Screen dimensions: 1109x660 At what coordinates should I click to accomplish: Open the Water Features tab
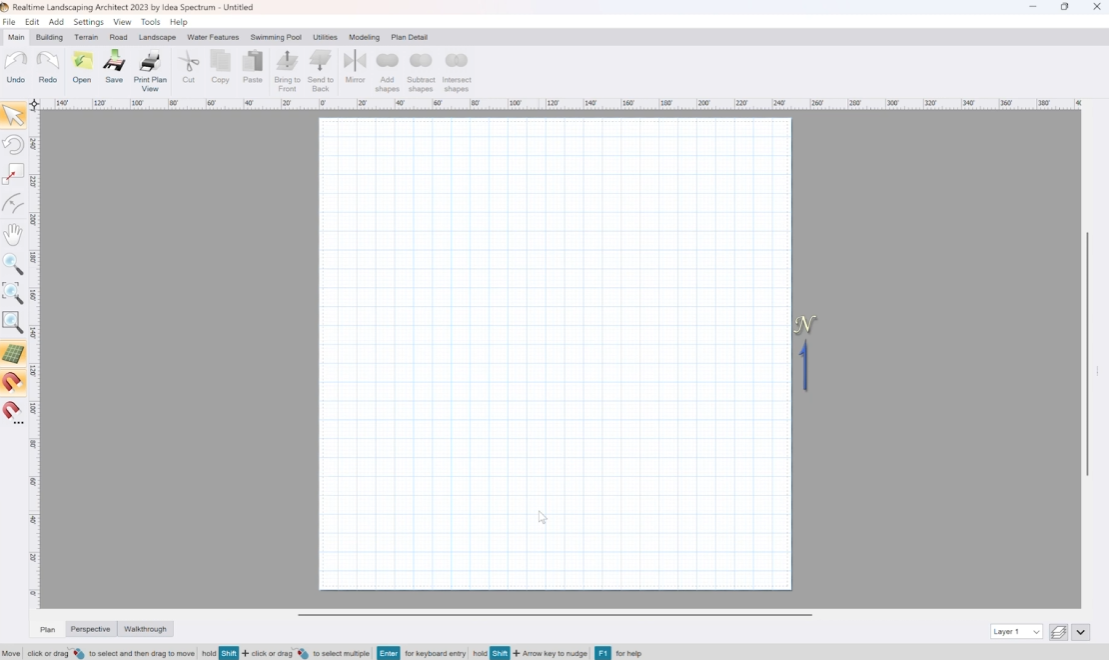[213, 37]
